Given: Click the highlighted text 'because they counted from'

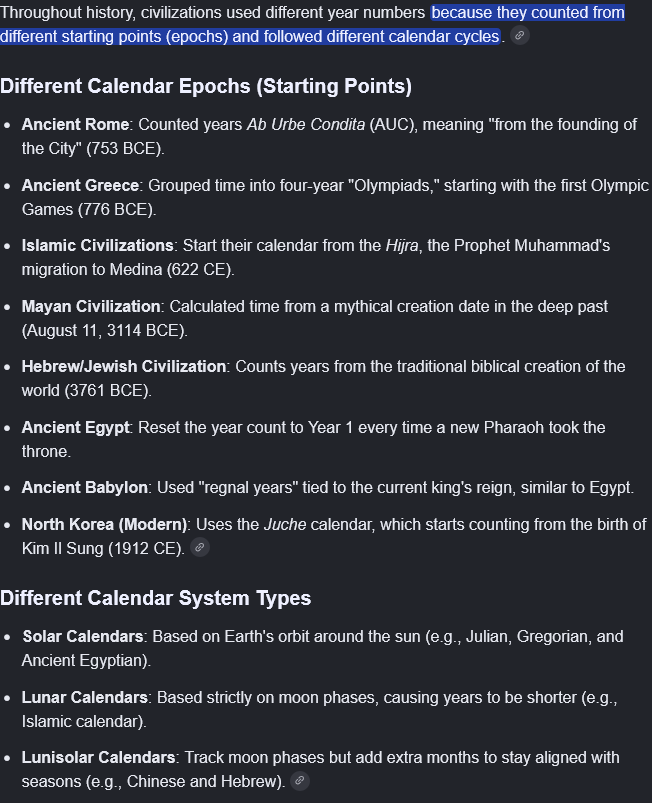Looking at the screenshot, I should pos(528,12).
